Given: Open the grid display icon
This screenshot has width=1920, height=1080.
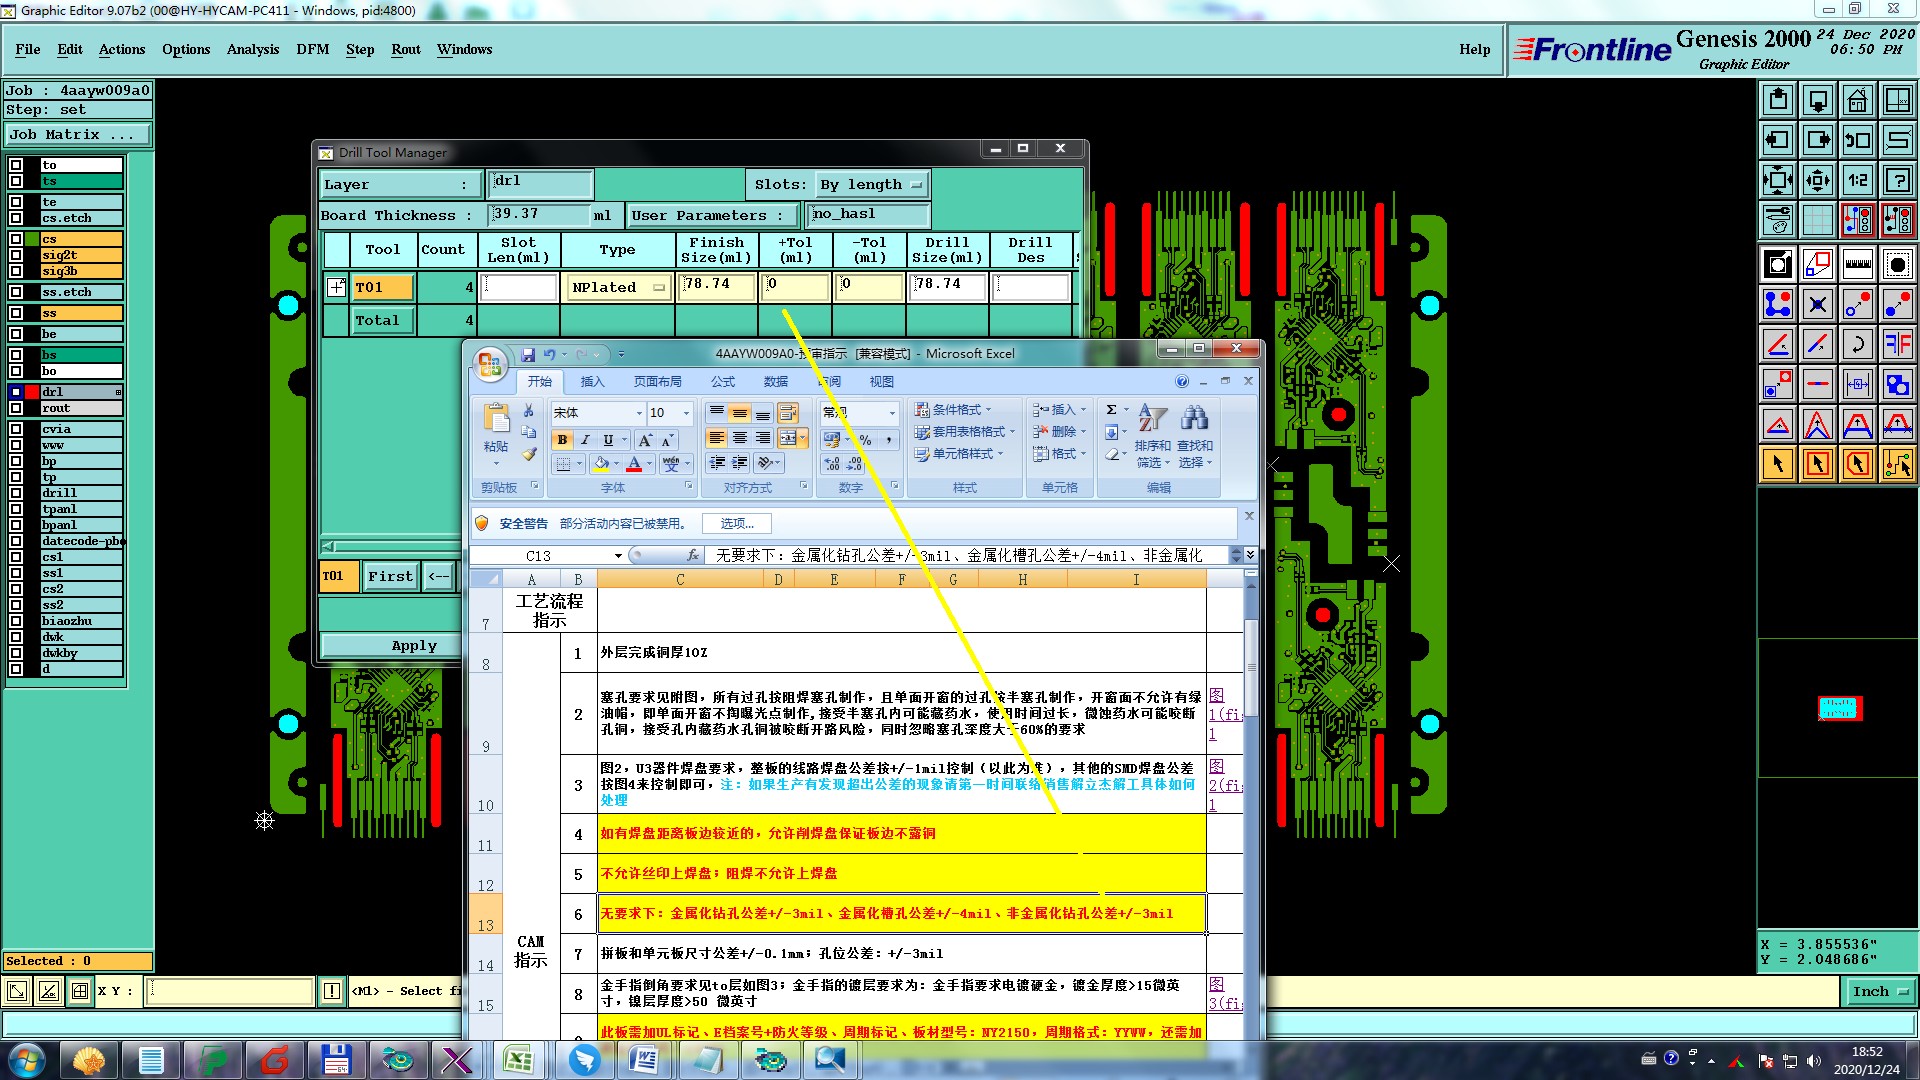Looking at the screenshot, I should (x=1817, y=220).
